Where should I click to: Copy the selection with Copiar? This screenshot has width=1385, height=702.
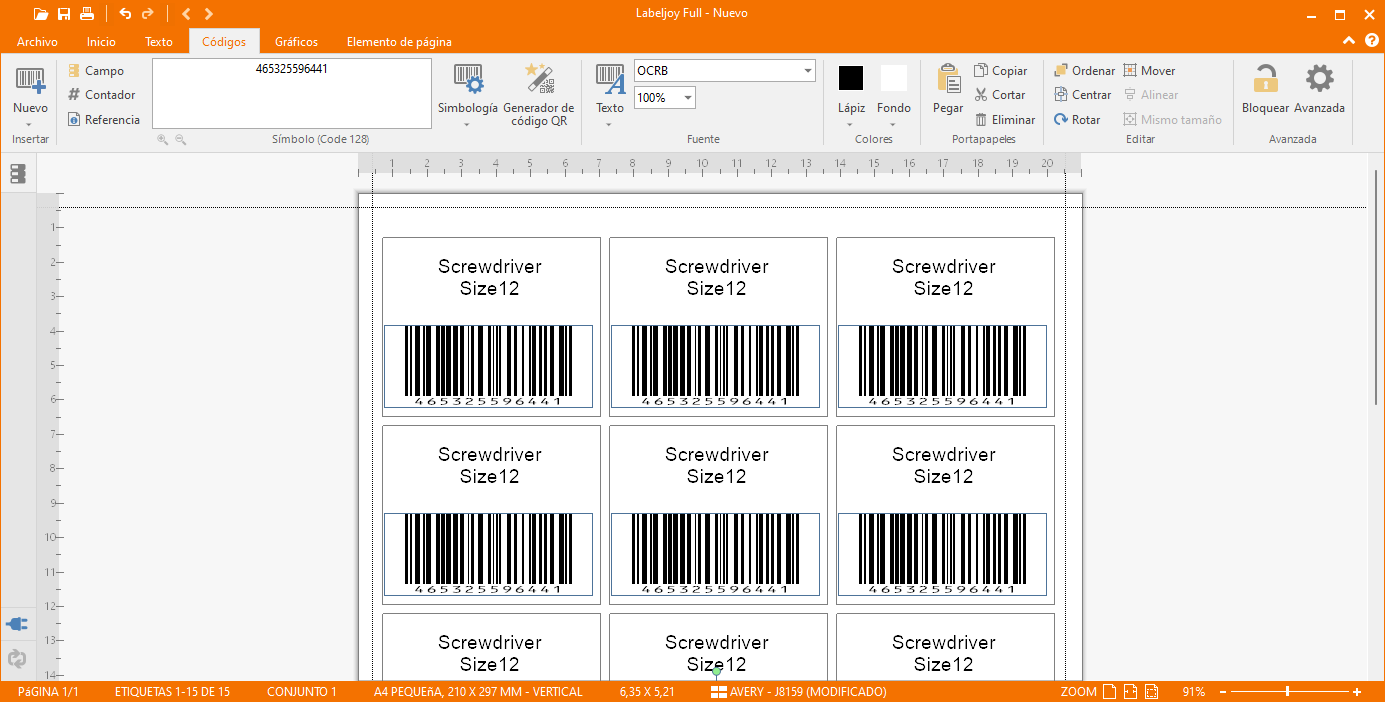point(1000,71)
